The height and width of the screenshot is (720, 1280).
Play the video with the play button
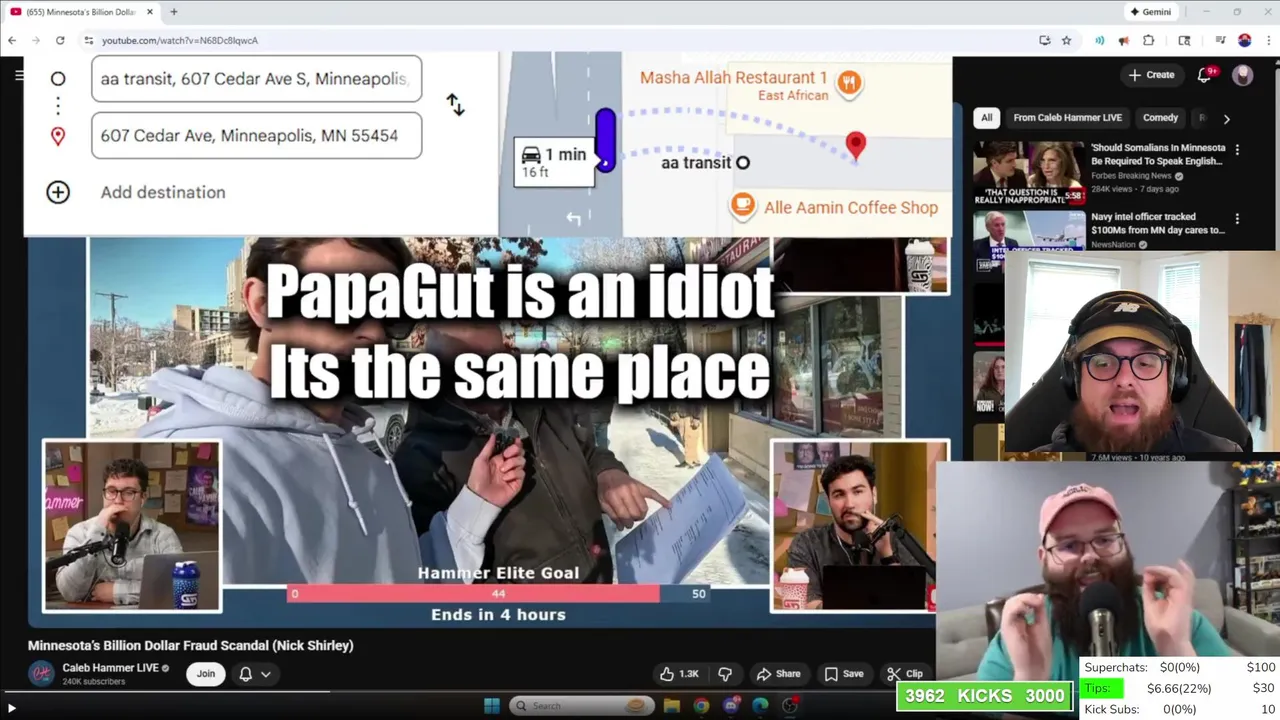[x=12, y=707]
